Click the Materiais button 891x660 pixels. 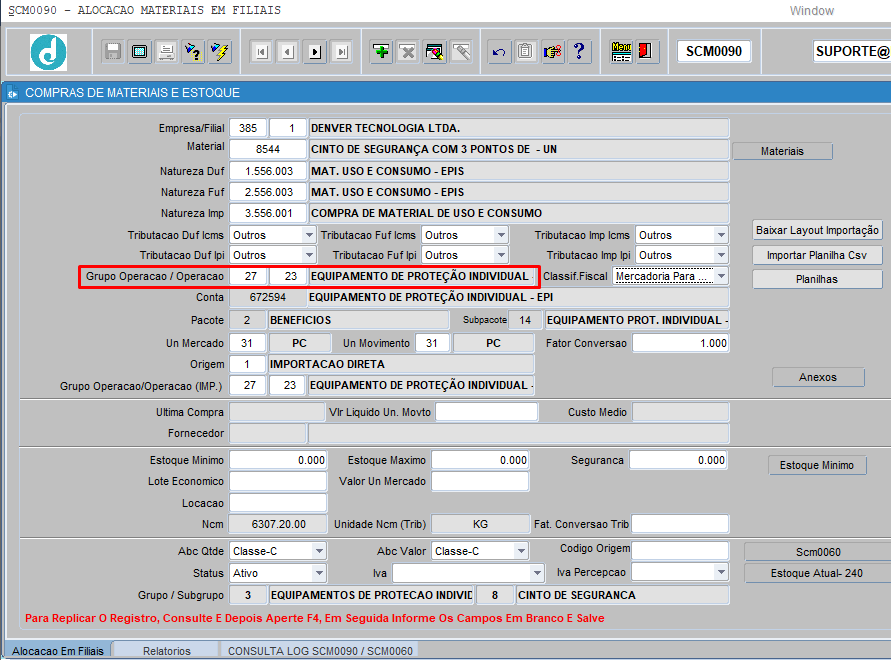click(x=782, y=151)
